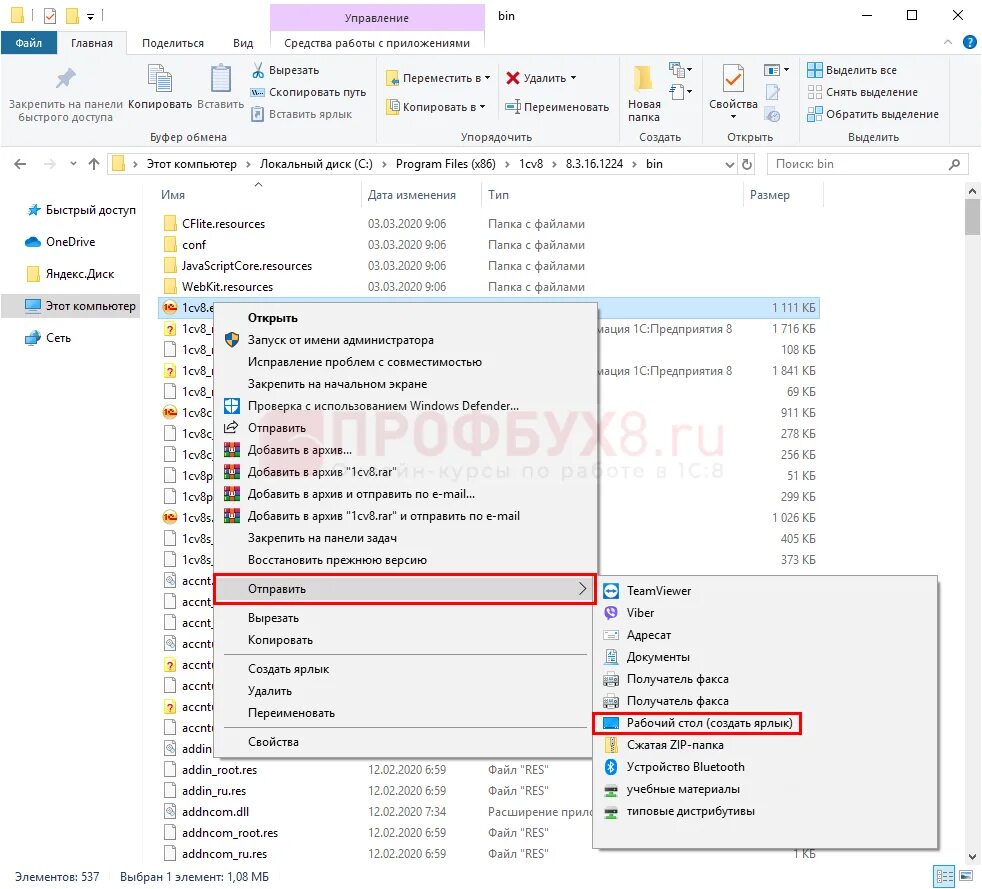Expand the Отправить submenu arrow
Image resolution: width=982 pixels, height=889 pixels.
pyautogui.click(x=582, y=588)
